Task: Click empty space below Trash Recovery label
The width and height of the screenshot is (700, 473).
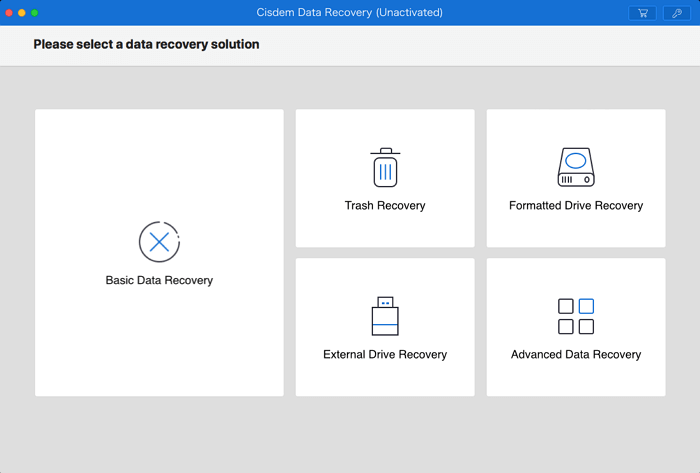Action: click(385, 230)
